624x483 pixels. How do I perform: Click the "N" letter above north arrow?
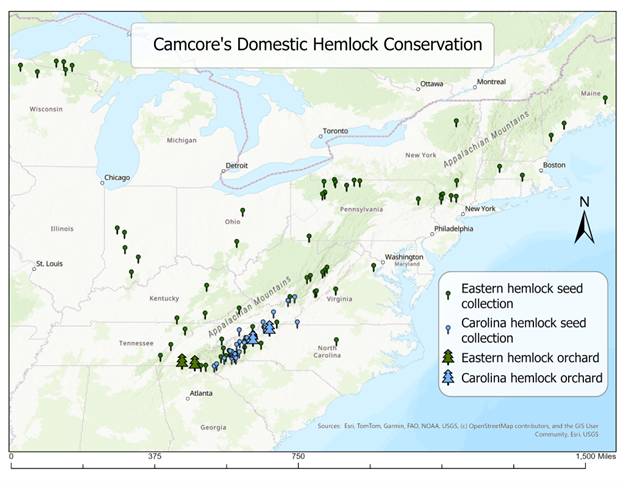pos(584,202)
